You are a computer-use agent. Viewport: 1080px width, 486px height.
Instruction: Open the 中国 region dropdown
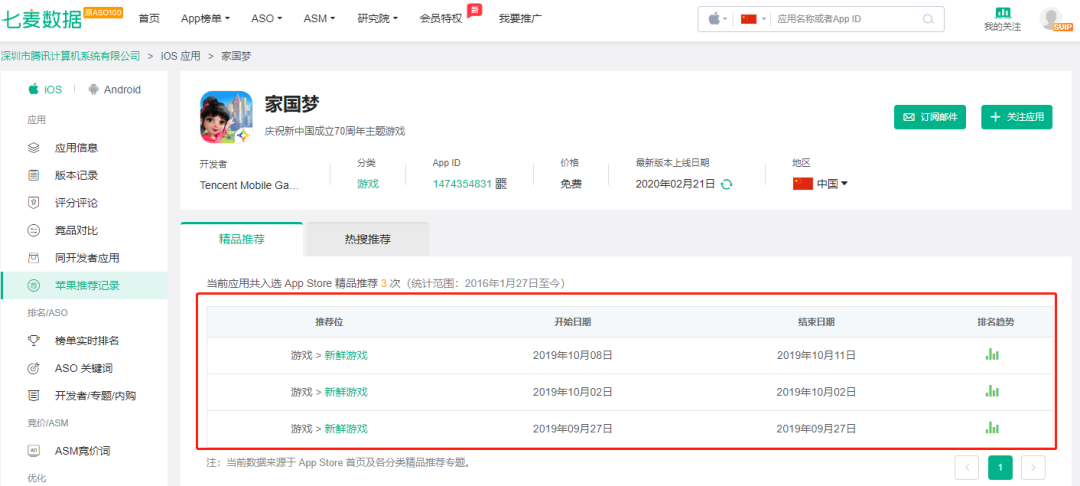820,184
